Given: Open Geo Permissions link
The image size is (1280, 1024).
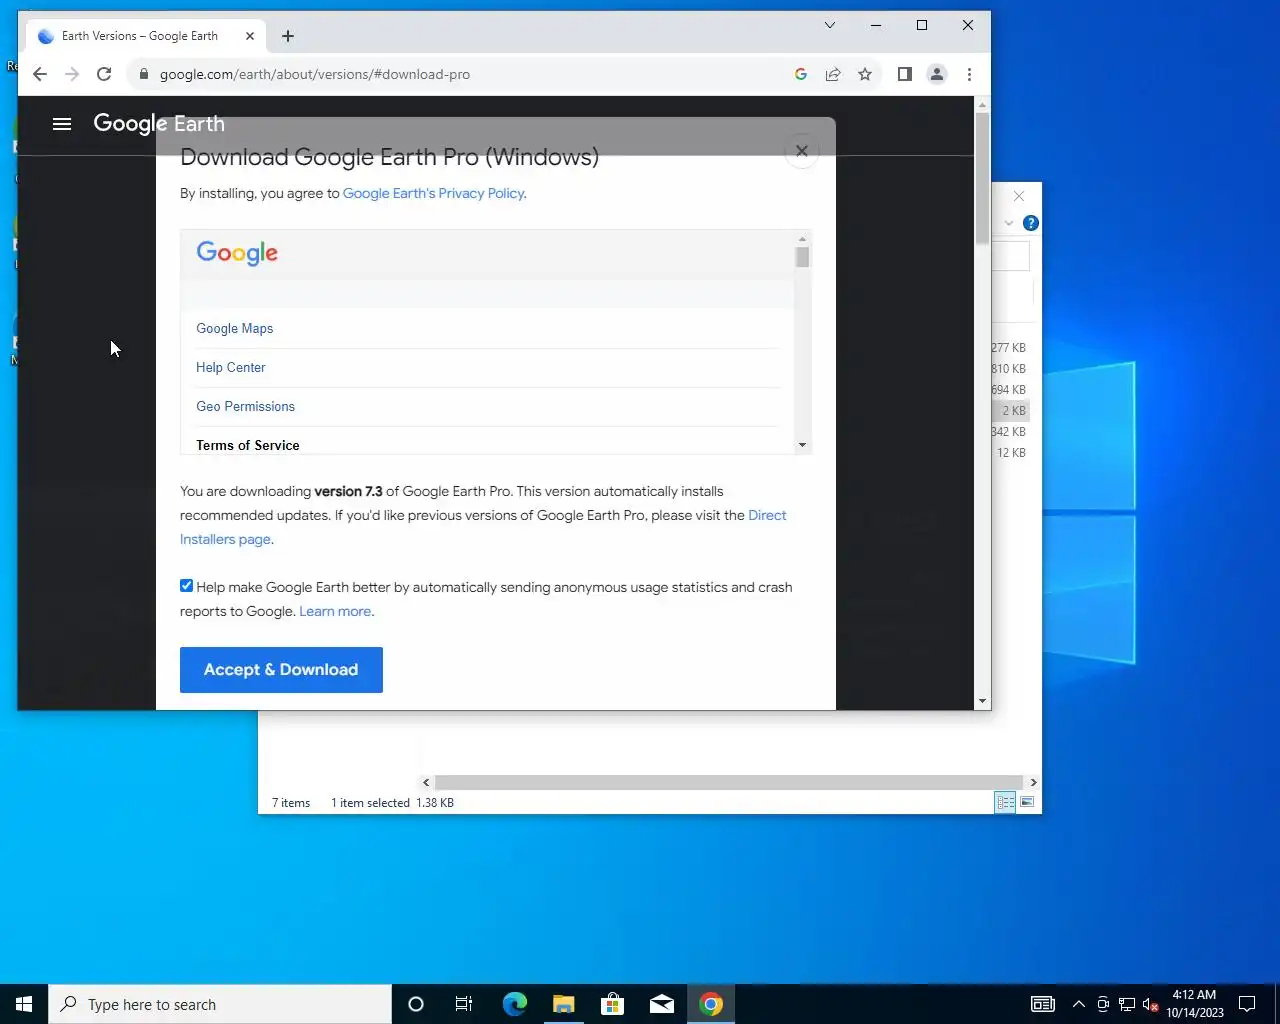Looking at the screenshot, I should [x=245, y=406].
